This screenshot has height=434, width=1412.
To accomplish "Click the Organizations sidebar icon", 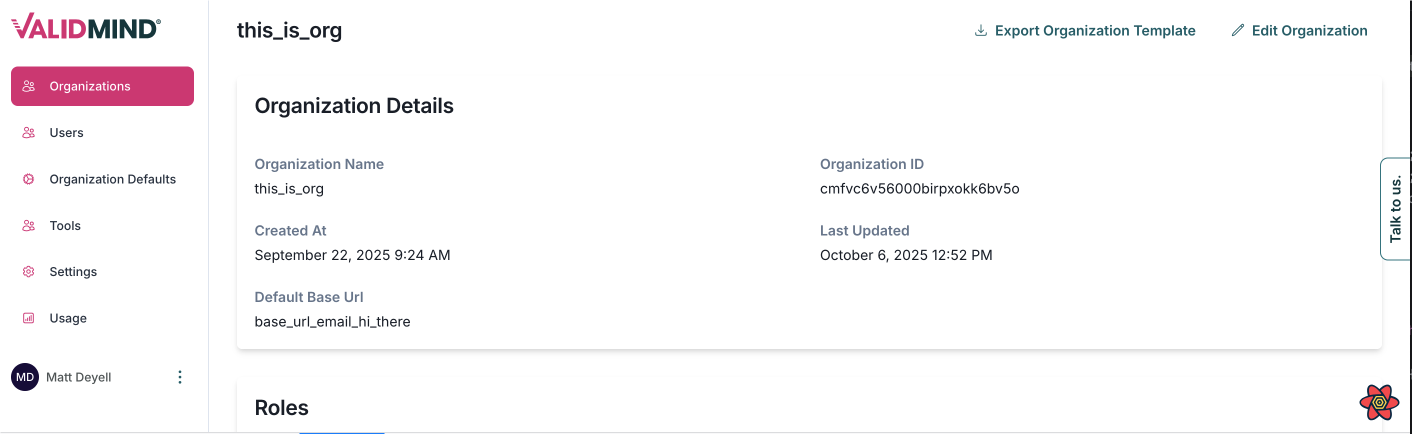I will pos(29,86).
